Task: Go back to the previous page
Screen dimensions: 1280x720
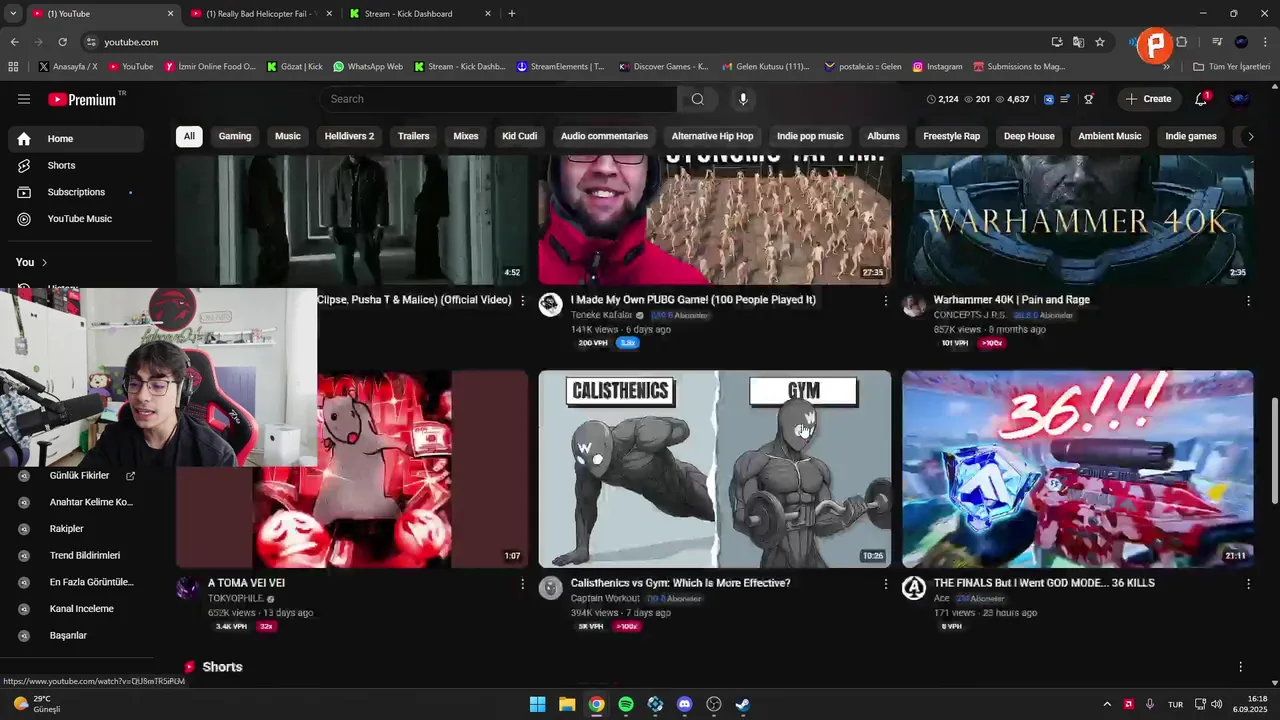Action: (x=14, y=42)
